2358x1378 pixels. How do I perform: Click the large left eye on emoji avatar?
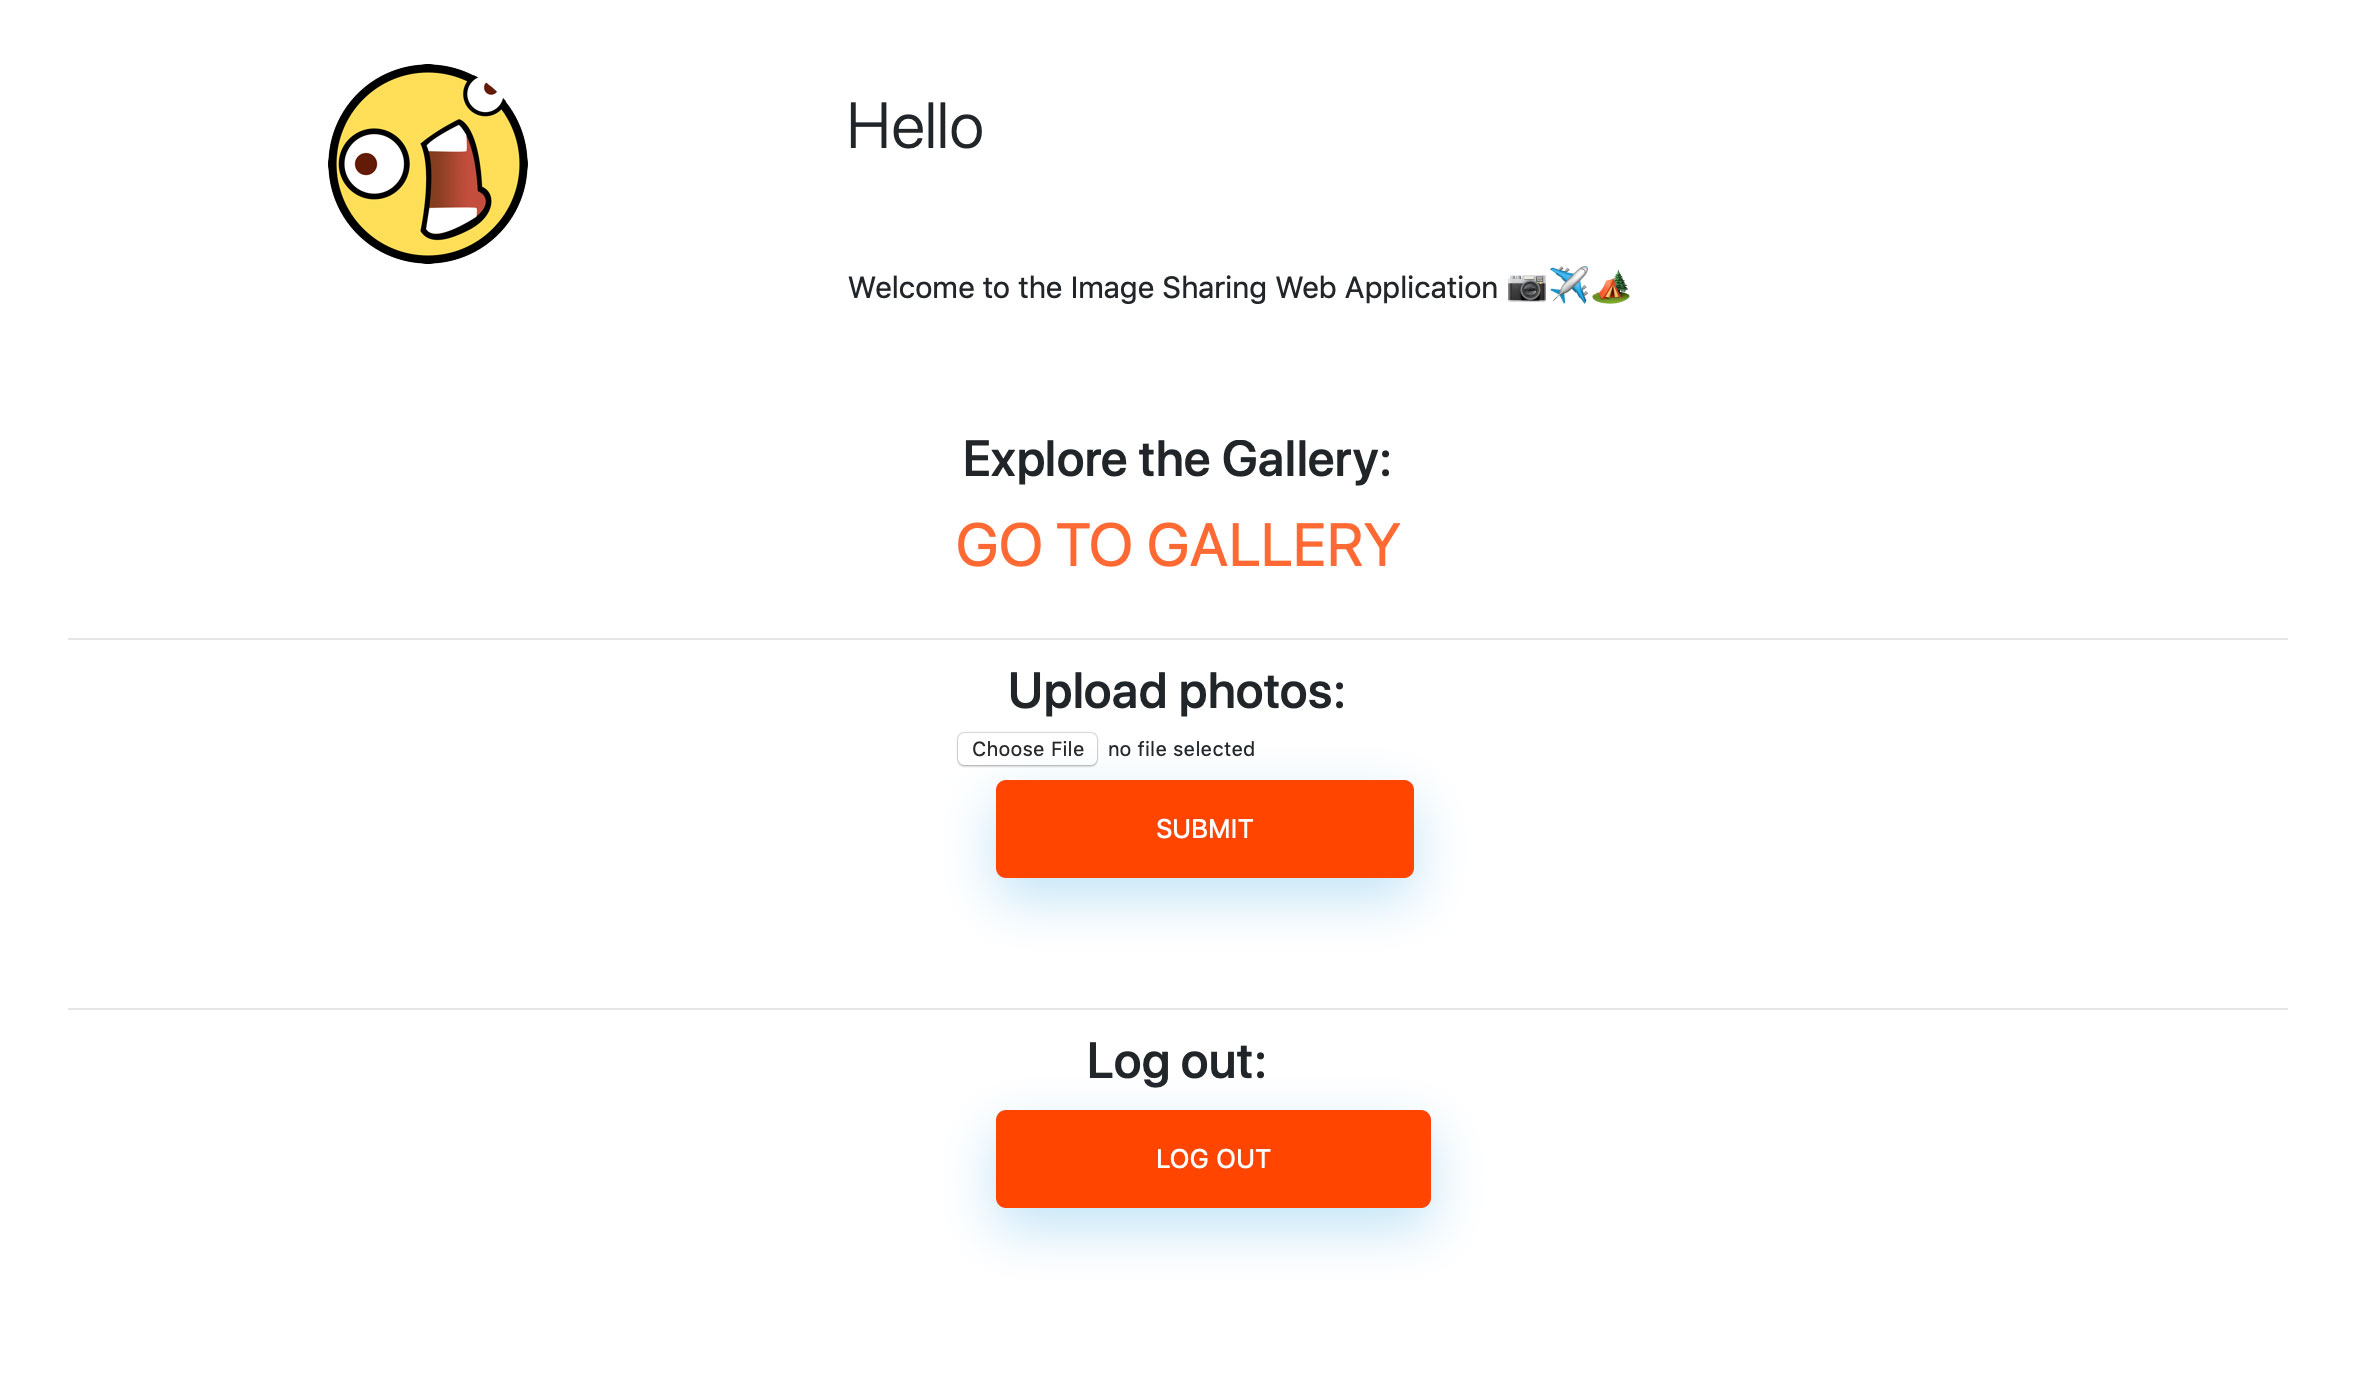click(372, 163)
